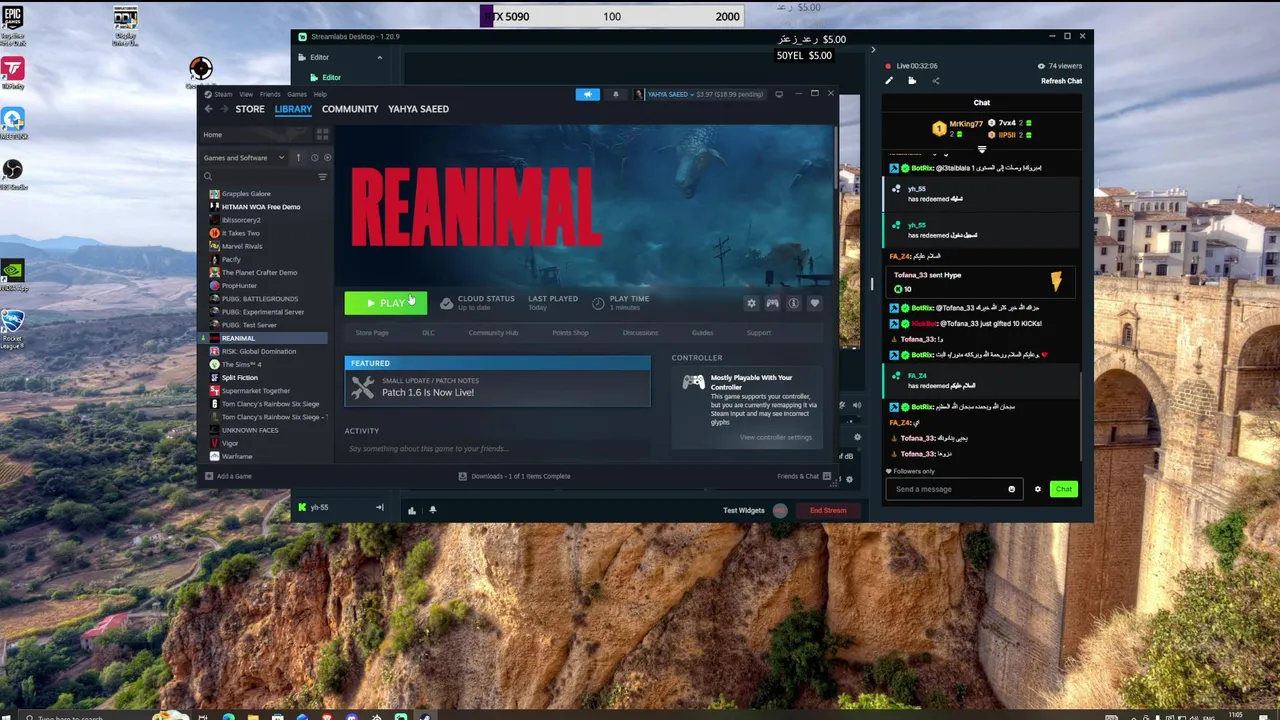1280x720 pixels.
Task: Open the Steam menu
Action: click(x=222, y=94)
